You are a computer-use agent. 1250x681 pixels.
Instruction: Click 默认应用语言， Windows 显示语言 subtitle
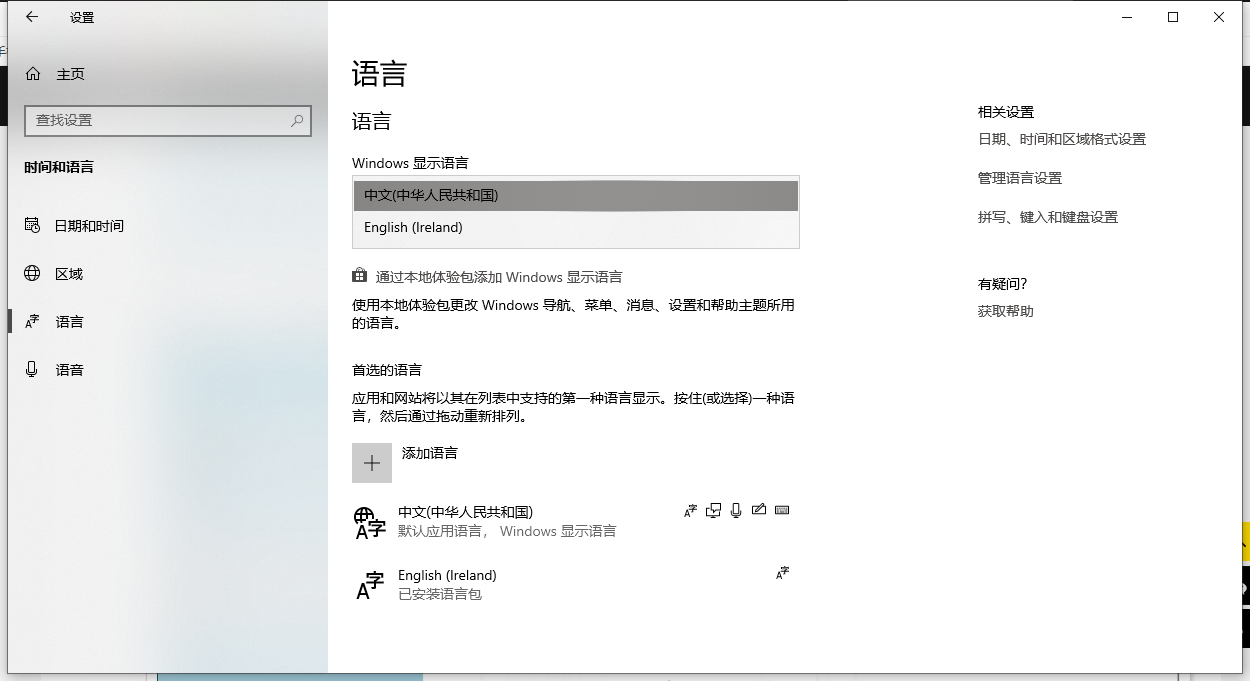pyautogui.click(x=507, y=532)
